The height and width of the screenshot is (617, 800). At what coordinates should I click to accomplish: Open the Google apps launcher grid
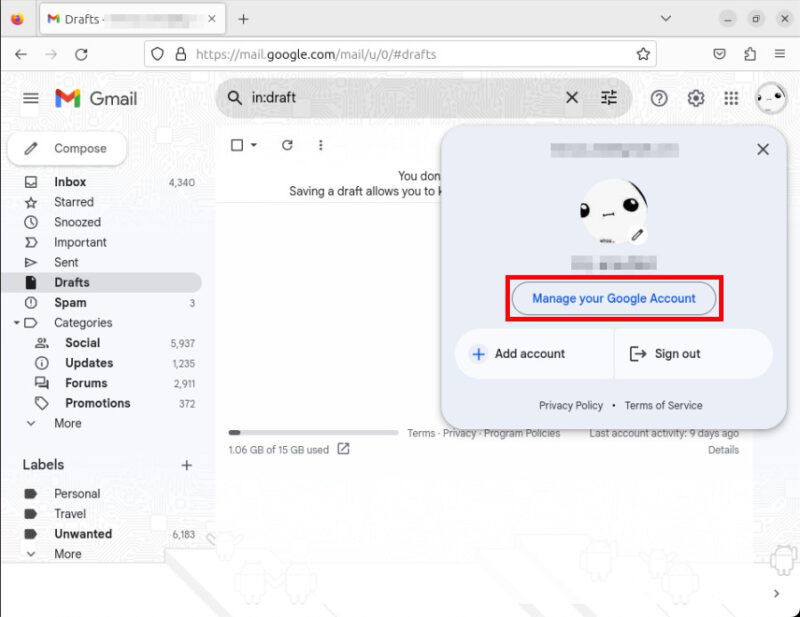[731, 98]
